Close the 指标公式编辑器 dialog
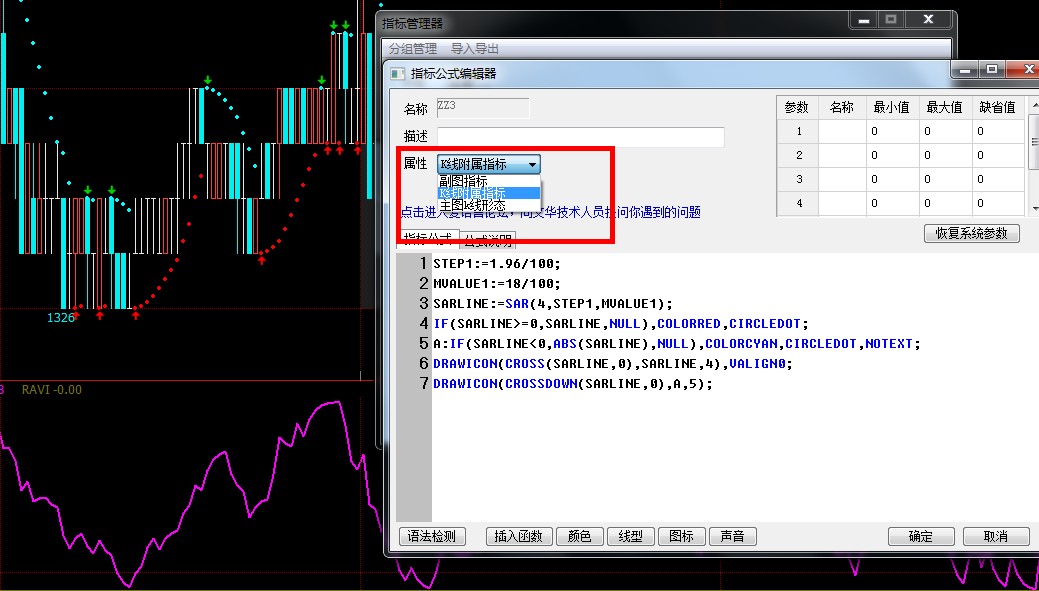Viewport: 1039px width, 591px height. pyautogui.click(x=1025, y=69)
